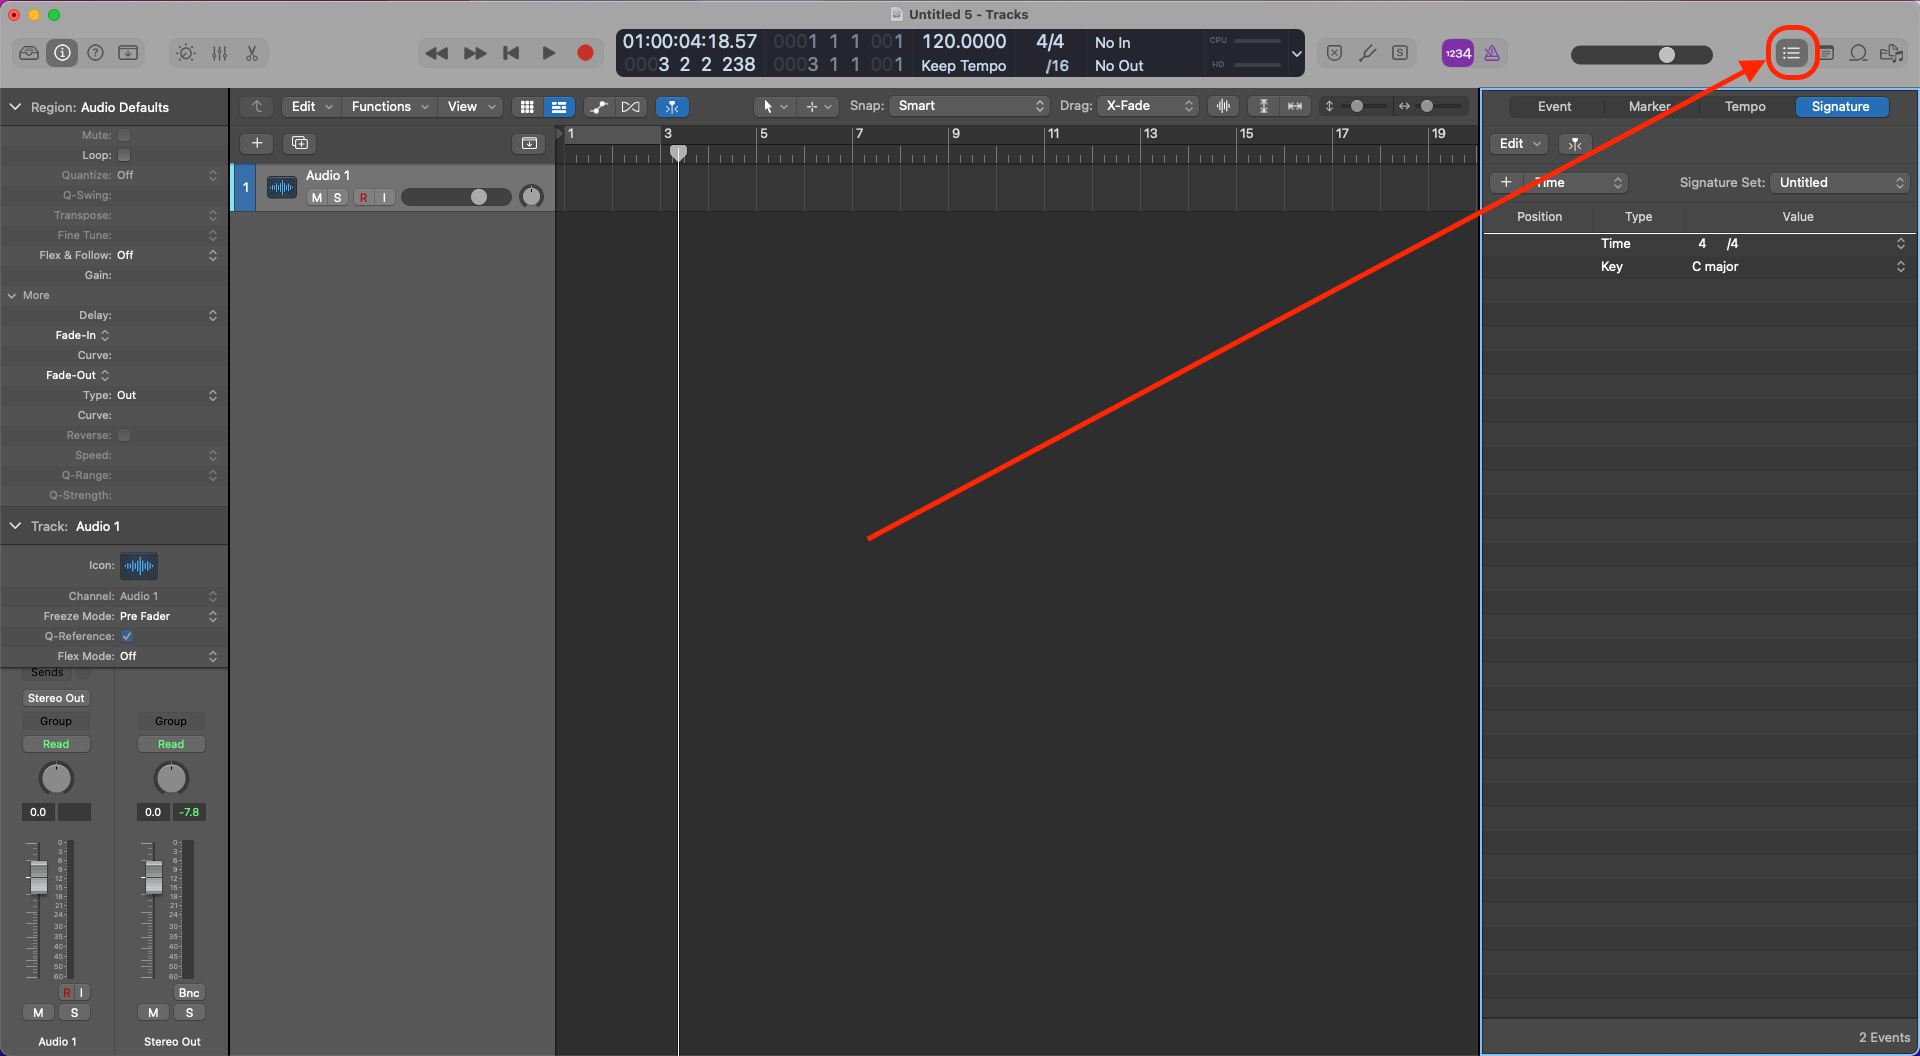
Task: Switch to the Tempo tab
Action: point(1744,106)
